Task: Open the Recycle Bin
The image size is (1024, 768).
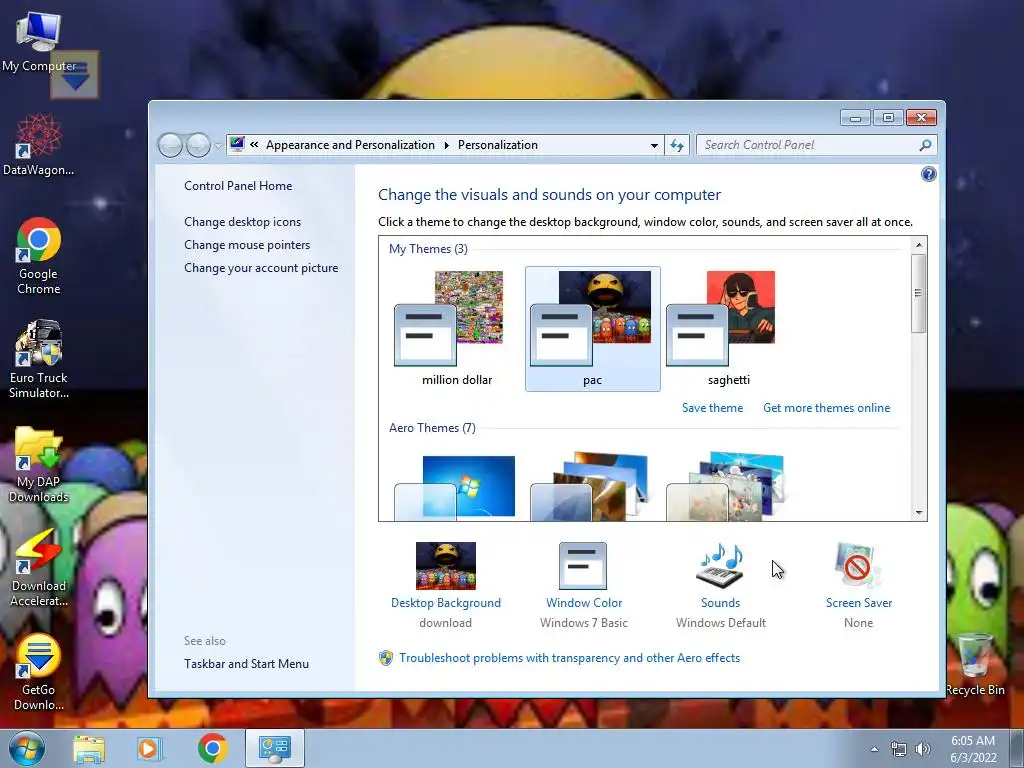Action: pos(974,665)
